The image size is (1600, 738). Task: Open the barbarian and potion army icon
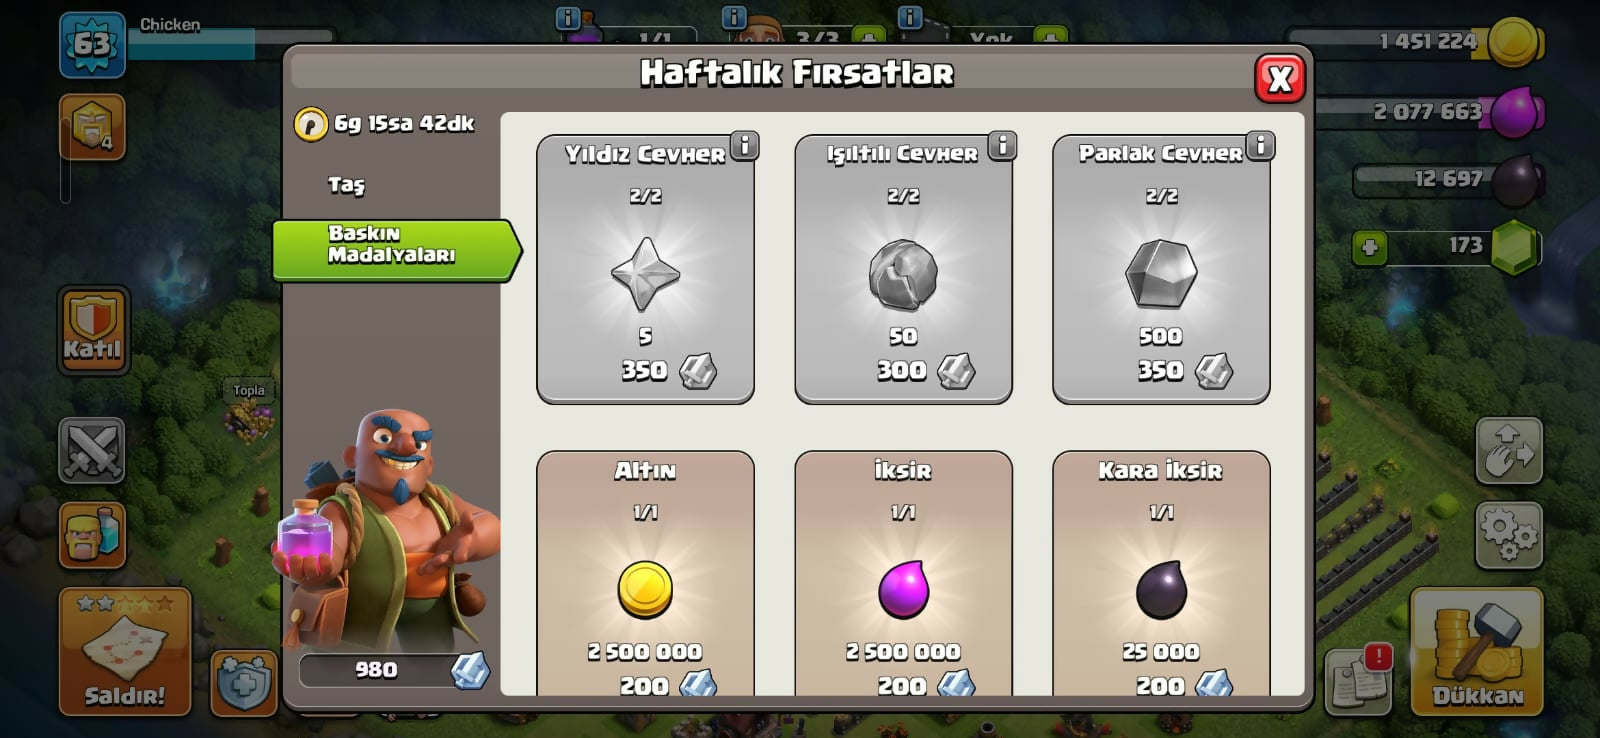click(92, 535)
